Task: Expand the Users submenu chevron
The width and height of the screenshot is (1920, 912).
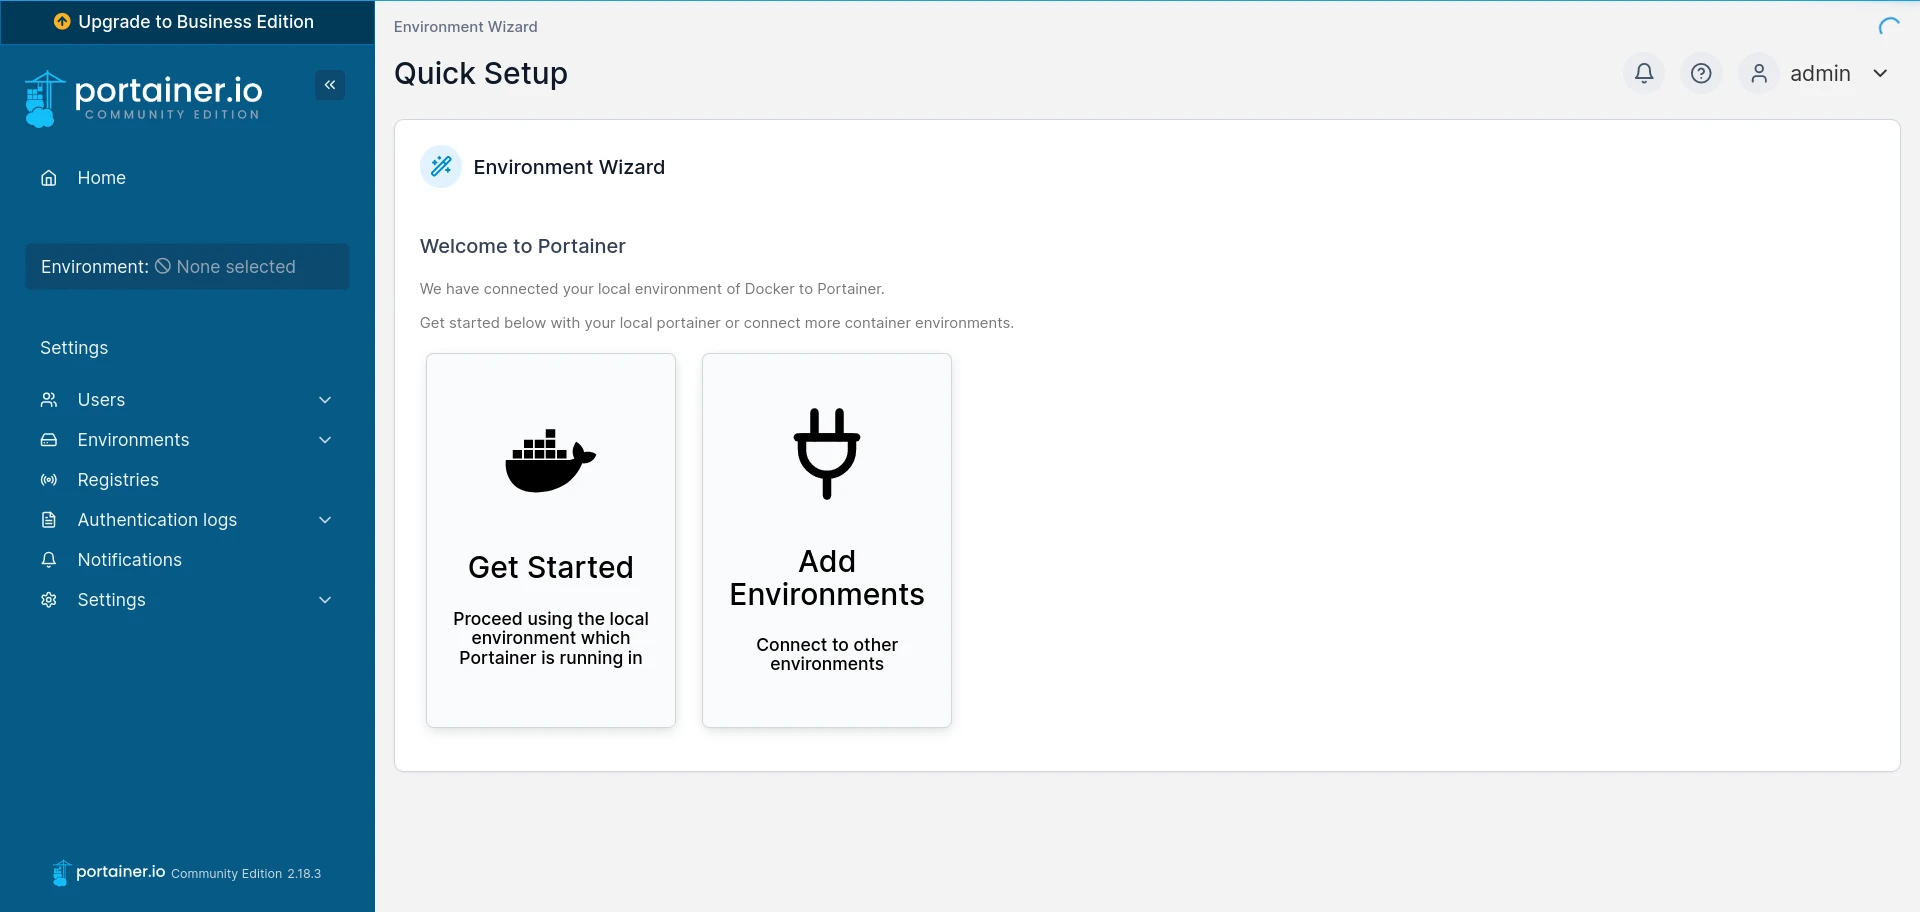Action: click(x=325, y=400)
